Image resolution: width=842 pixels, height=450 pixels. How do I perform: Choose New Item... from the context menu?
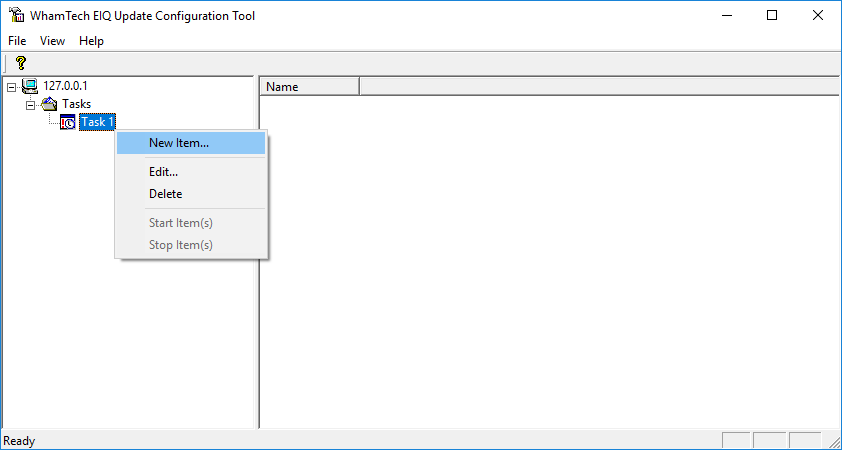pos(191,143)
